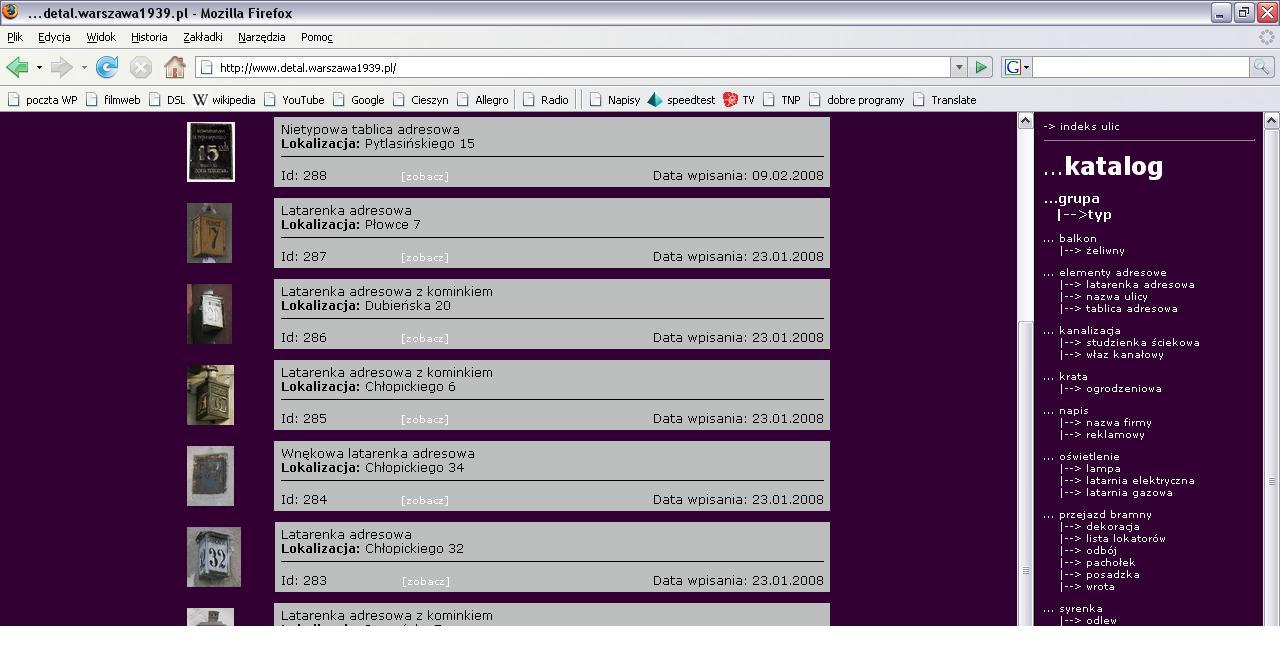The height and width of the screenshot is (649, 1281).
Task: Click the Firefox logo in title bar
Action: (x=11, y=13)
